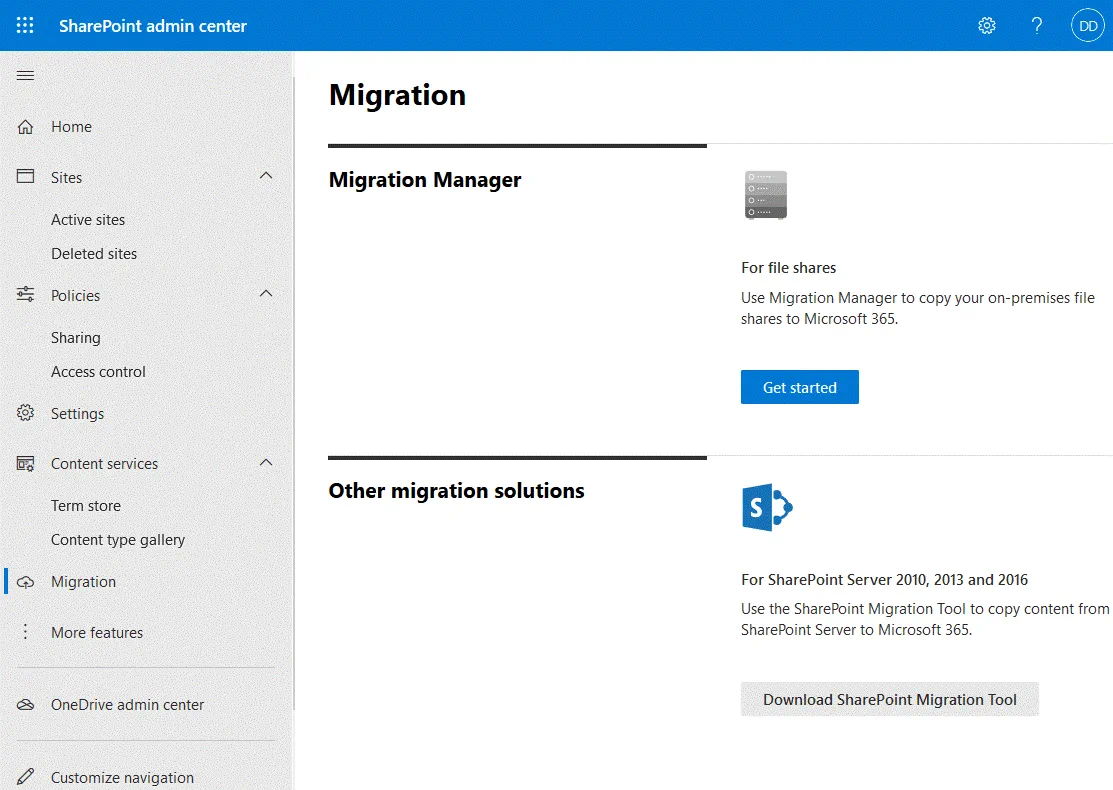Screen dimensions: 1113x790
Task: Click the file share server icon
Action: click(x=764, y=195)
